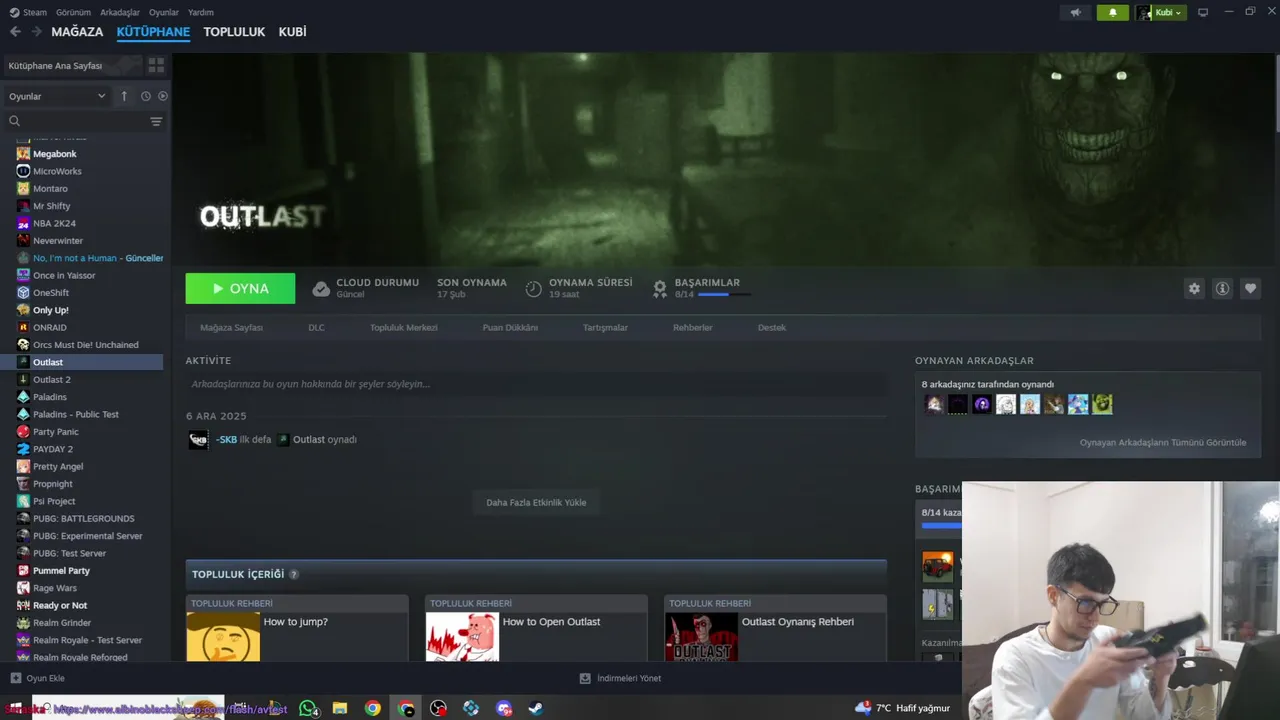Click the Başarımlar achievements badge icon
This screenshot has height=720, width=1280.
pyautogui.click(x=660, y=288)
